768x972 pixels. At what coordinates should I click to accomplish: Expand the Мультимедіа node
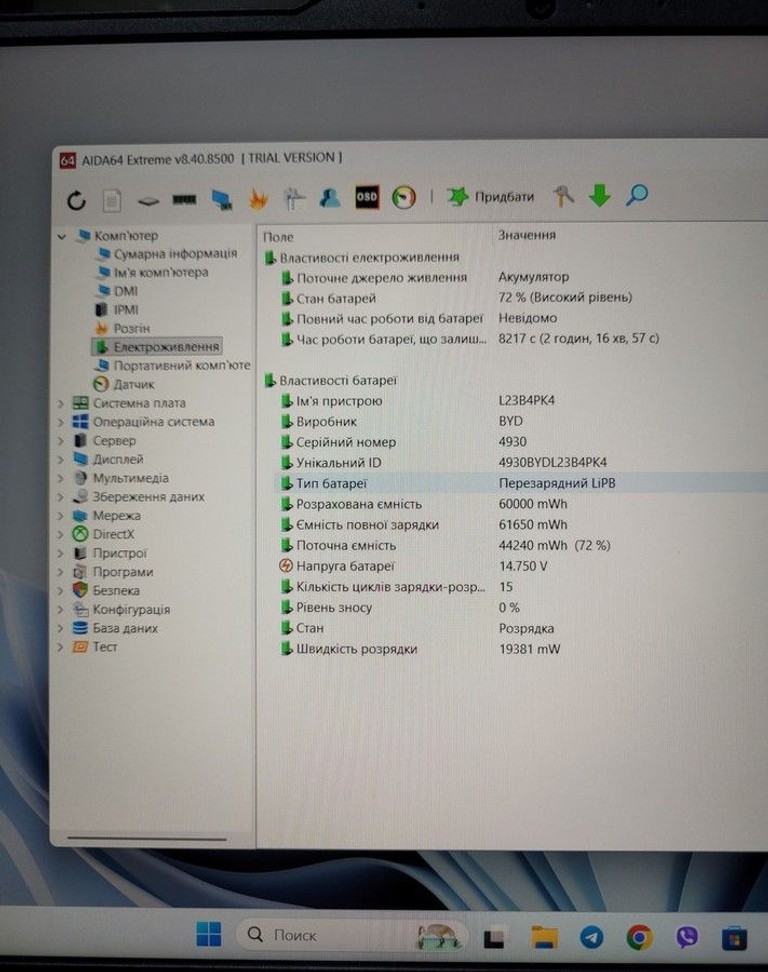point(61,479)
